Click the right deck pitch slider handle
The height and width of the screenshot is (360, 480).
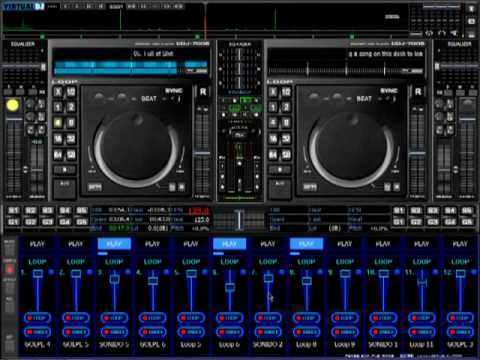click(417, 153)
